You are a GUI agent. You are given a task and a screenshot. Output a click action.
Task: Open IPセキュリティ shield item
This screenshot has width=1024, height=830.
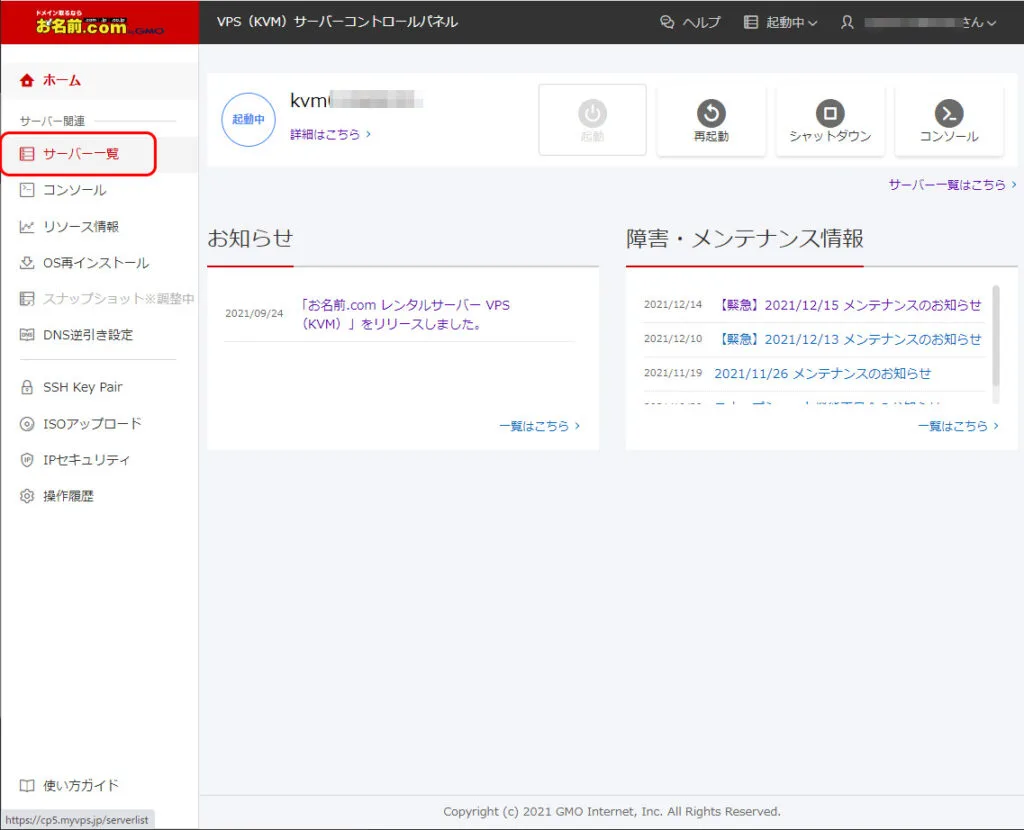86,460
